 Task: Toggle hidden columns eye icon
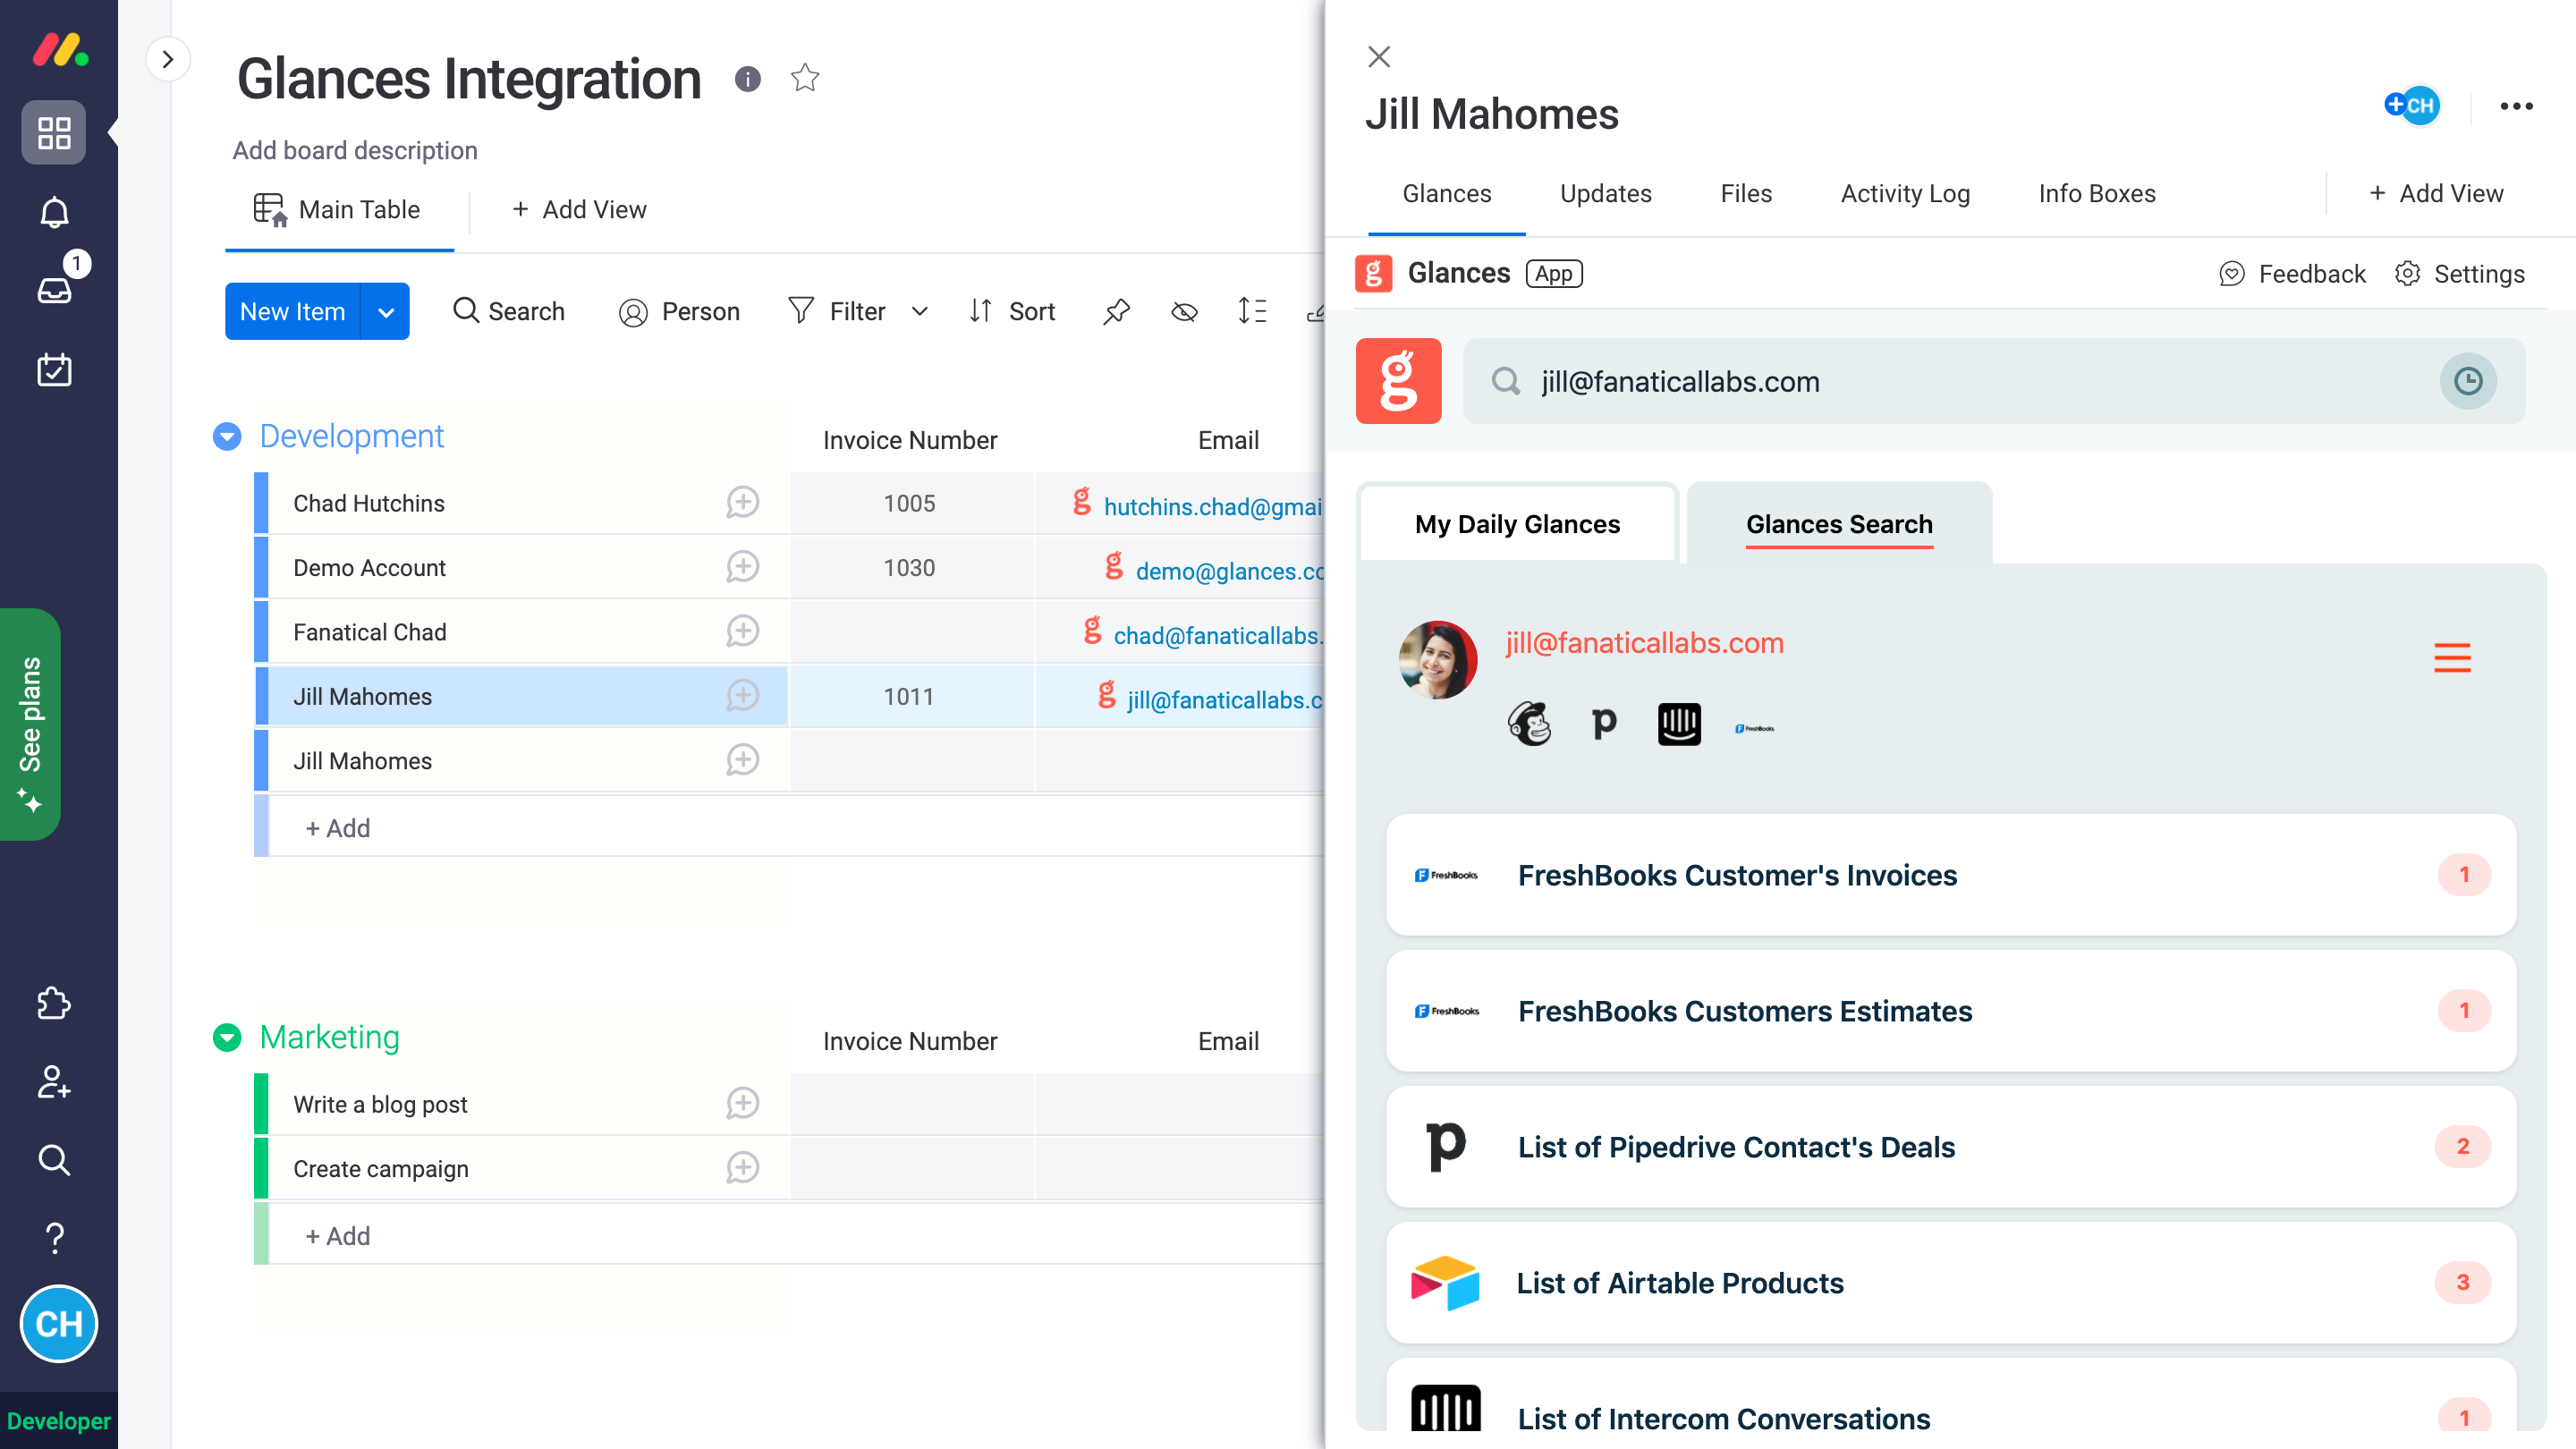pyautogui.click(x=1184, y=312)
